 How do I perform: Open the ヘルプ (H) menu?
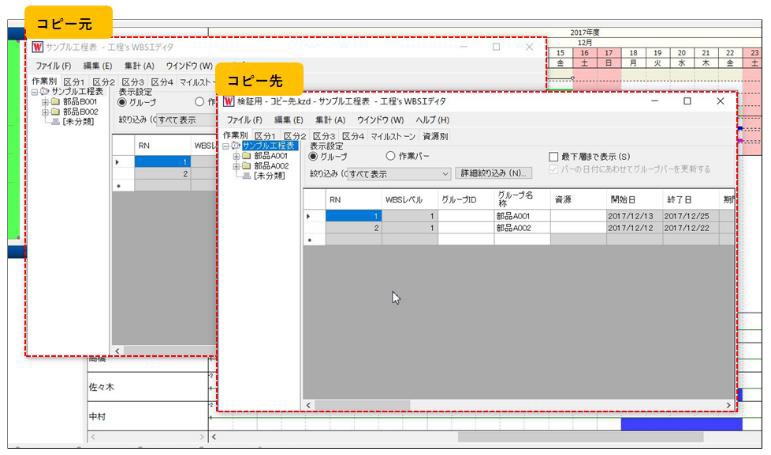click(x=433, y=120)
